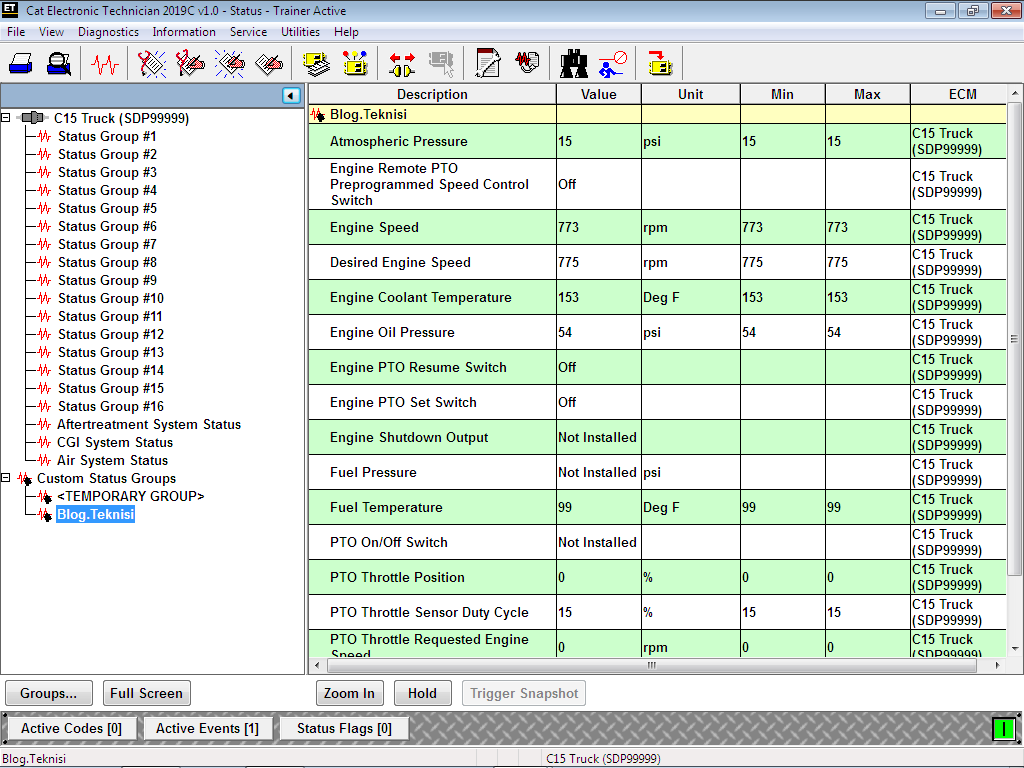Open the Diagnostics menu
The image size is (1024, 768).
pyautogui.click(x=108, y=31)
